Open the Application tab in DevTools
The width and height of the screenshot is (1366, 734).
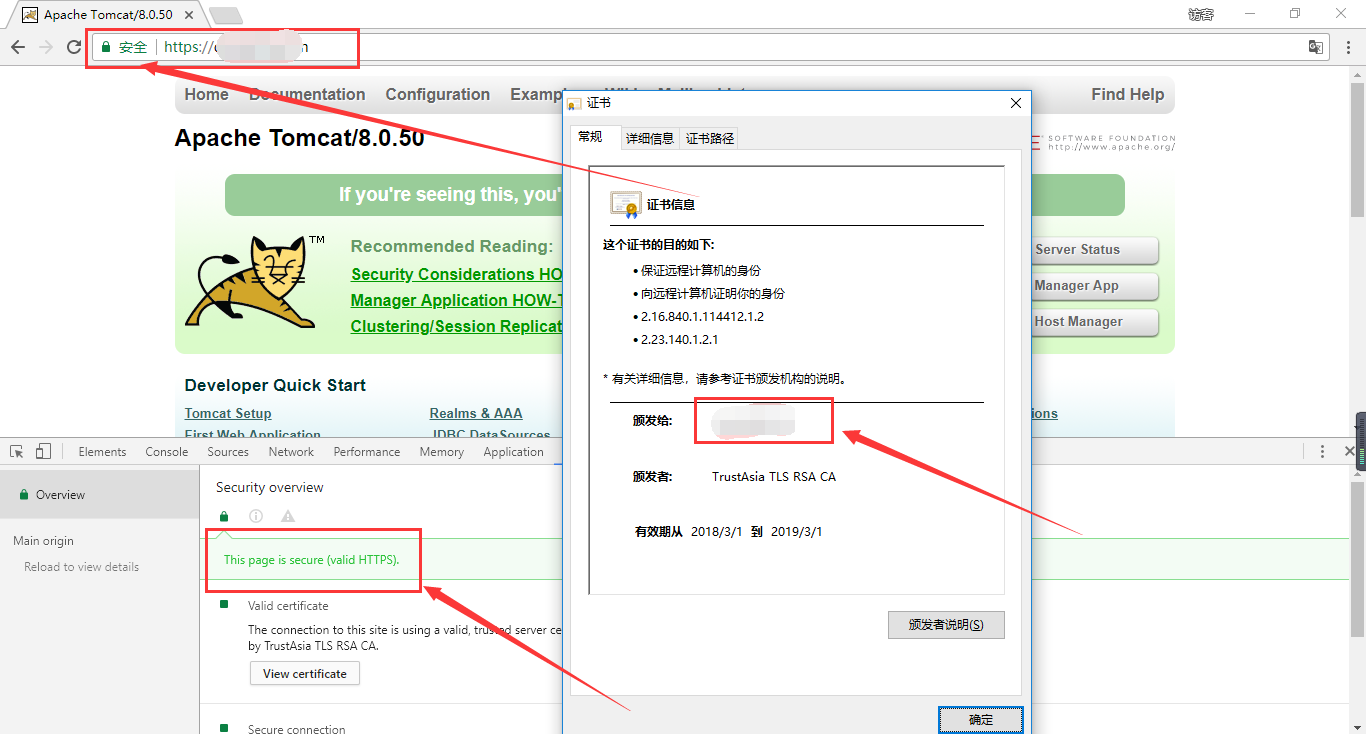coord(514,452)
